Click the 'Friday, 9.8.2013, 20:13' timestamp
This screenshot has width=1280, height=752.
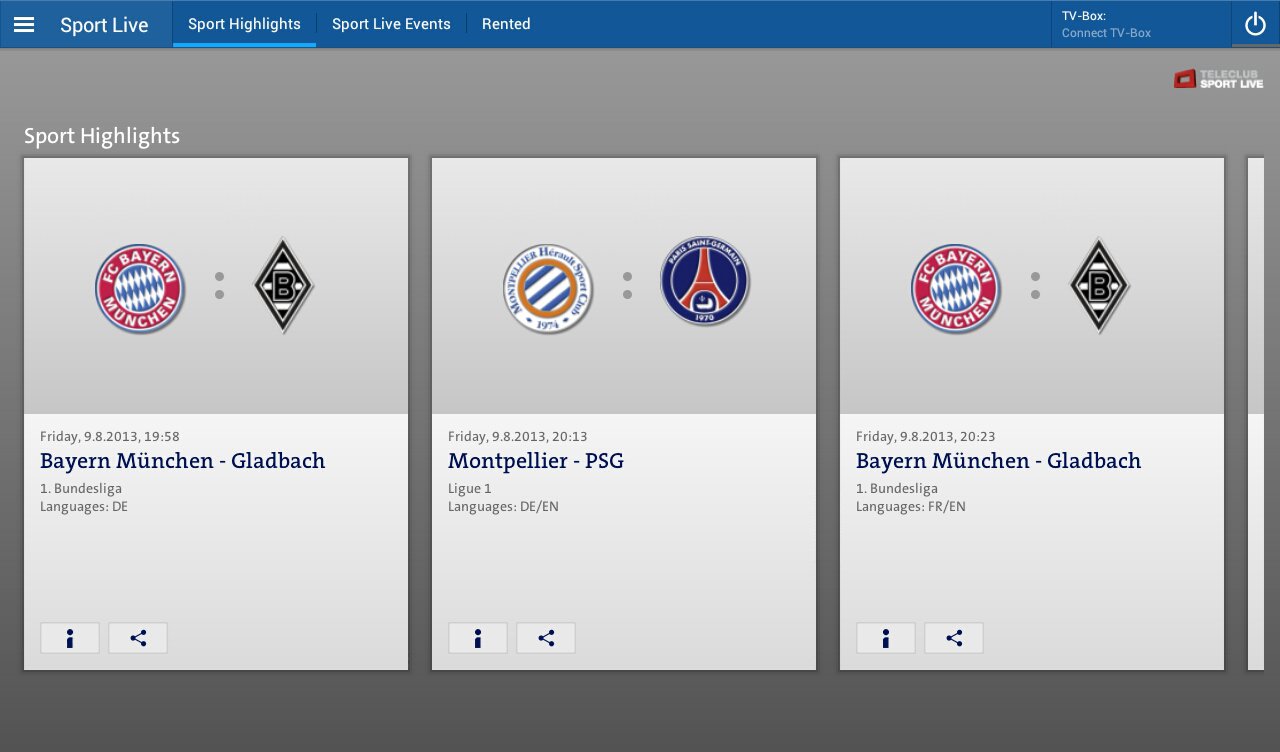coord(518,436)
